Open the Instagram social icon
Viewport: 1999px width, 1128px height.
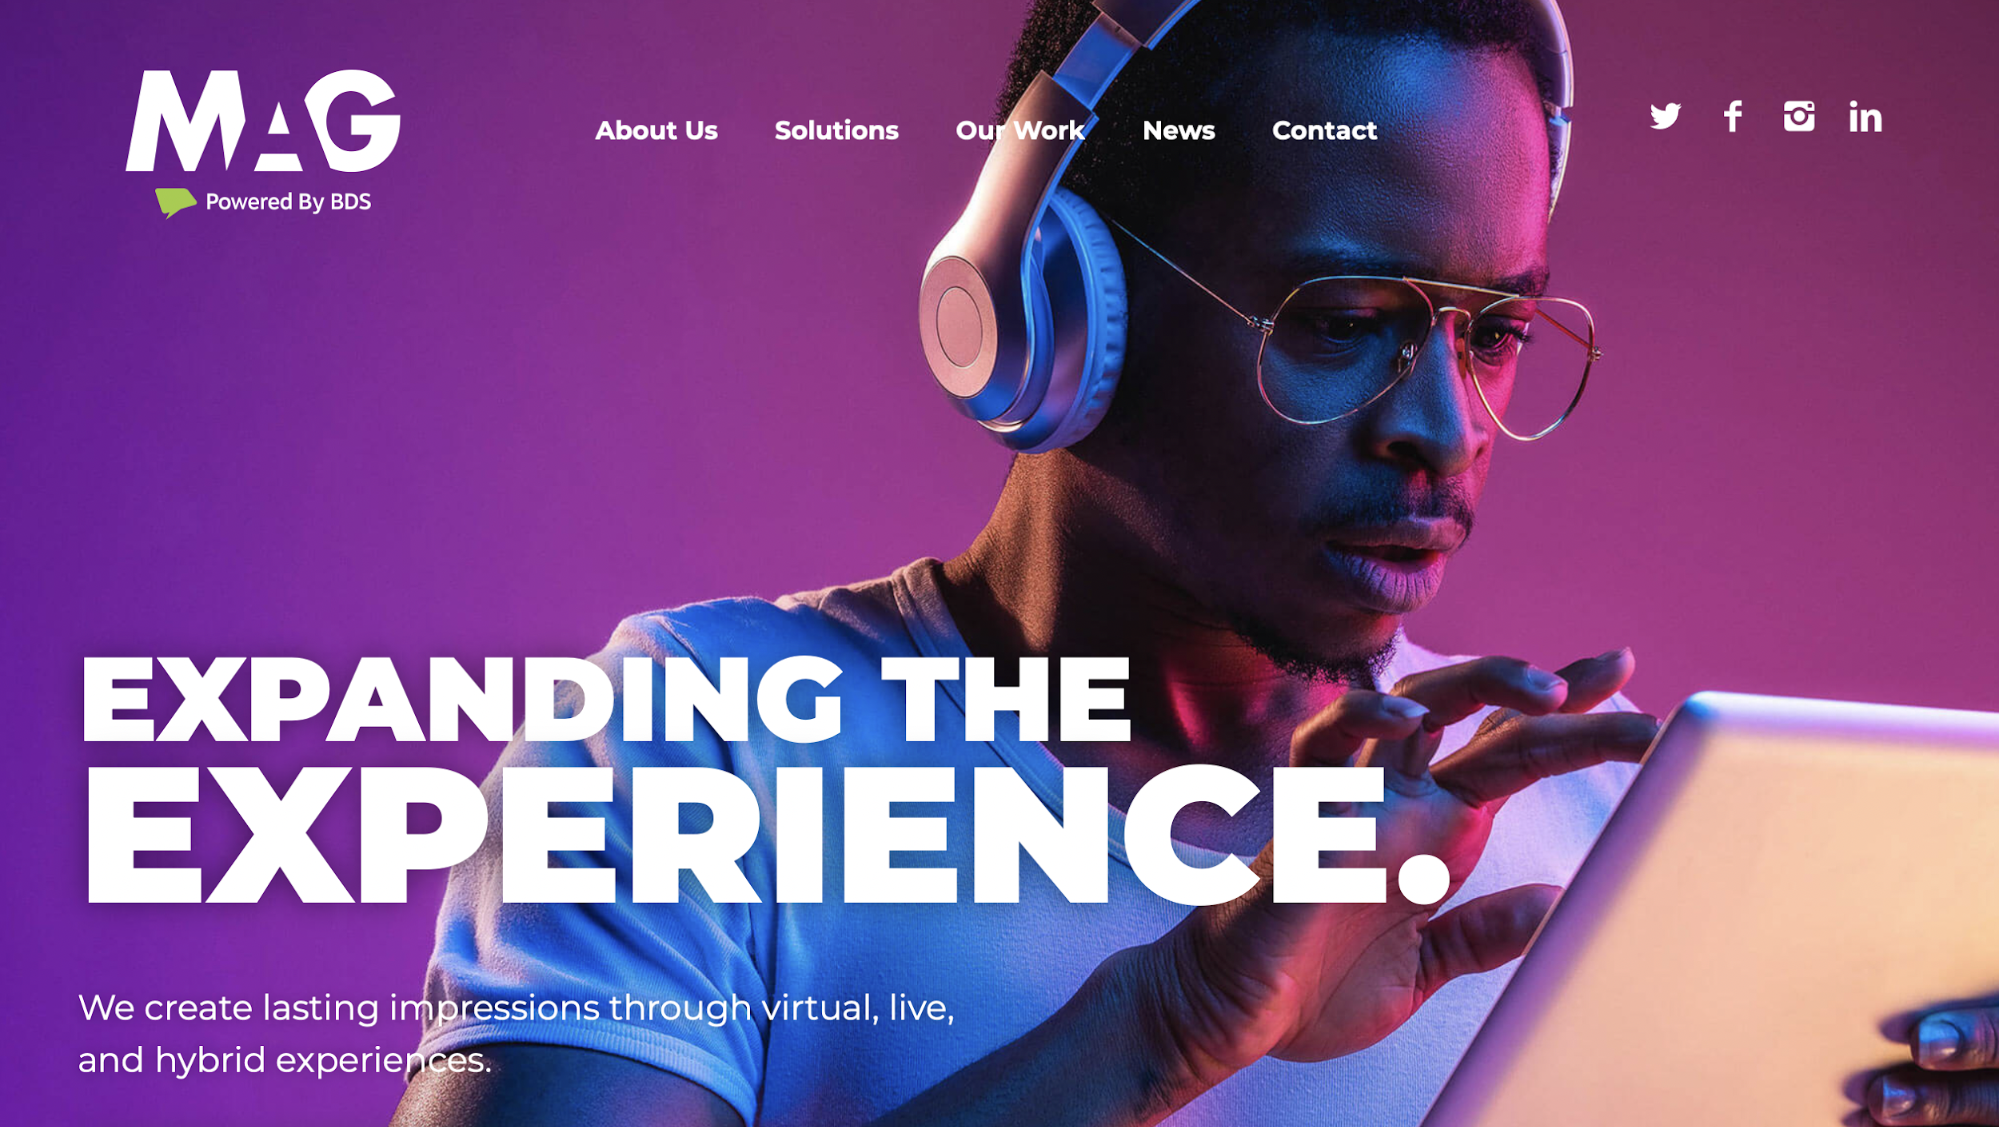point(1799,116)
